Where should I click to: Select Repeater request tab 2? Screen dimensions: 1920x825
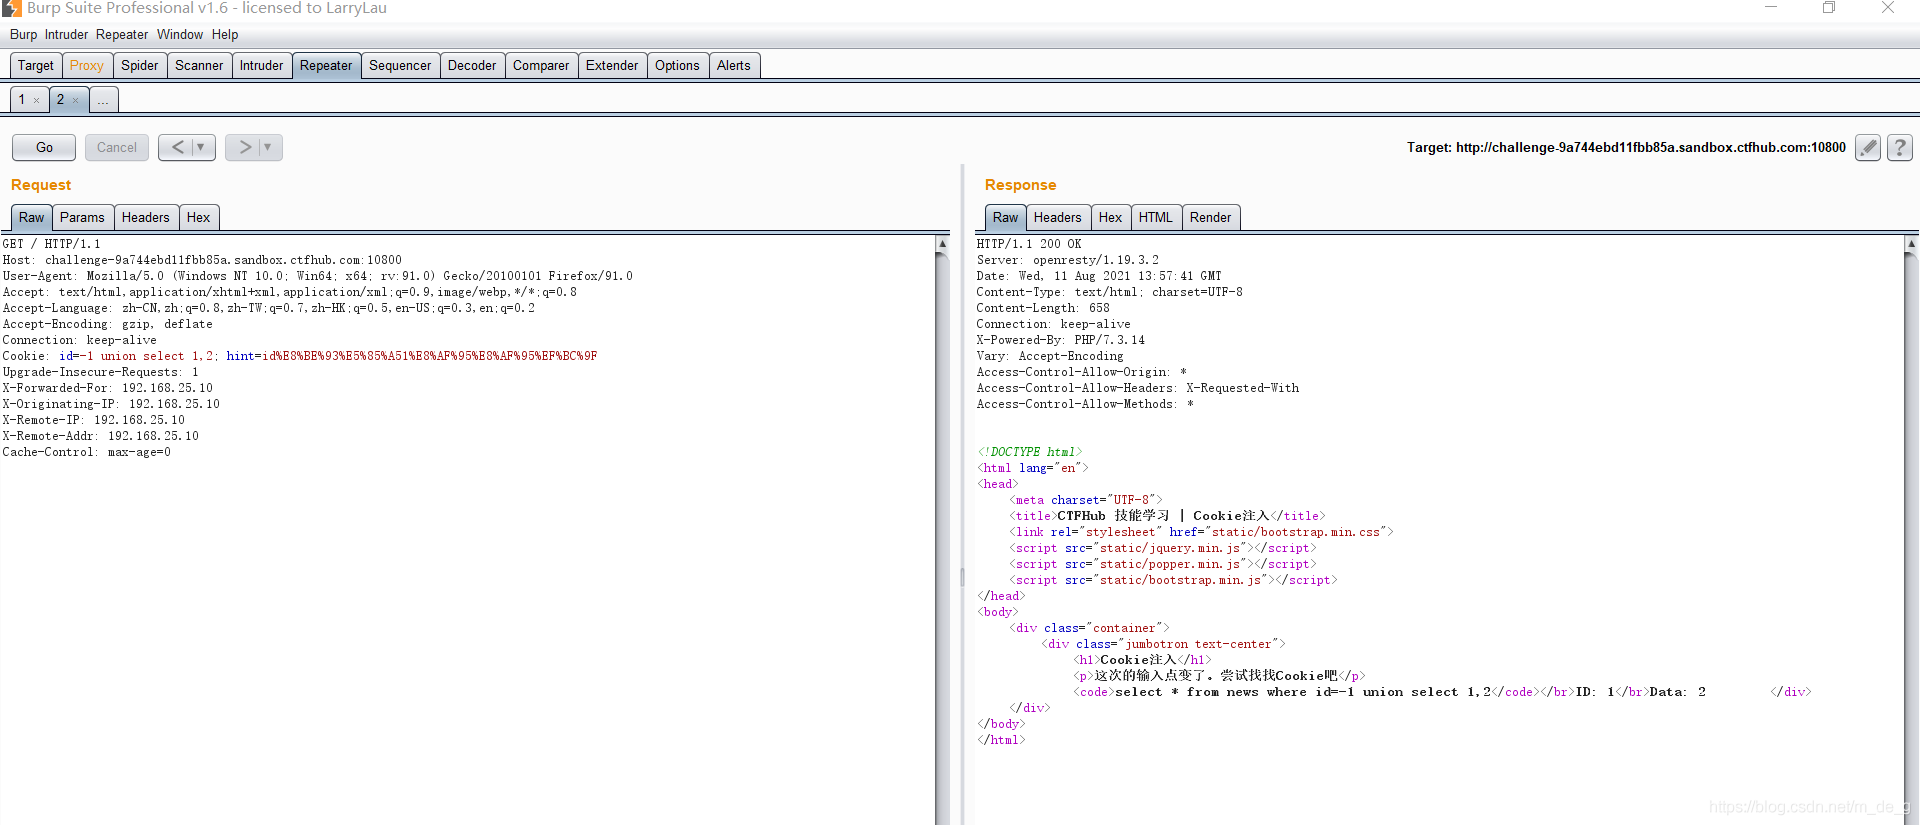tap(60, 99)
